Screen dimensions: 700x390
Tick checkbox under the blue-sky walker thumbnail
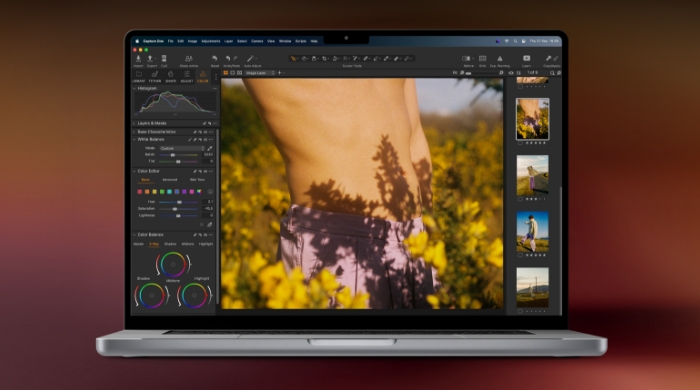[x=520, y=255]
